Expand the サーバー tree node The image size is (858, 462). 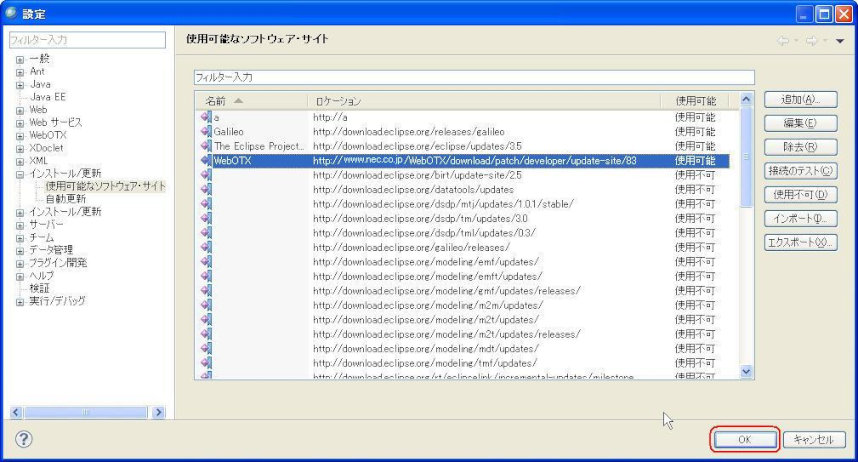coord(19,225)
